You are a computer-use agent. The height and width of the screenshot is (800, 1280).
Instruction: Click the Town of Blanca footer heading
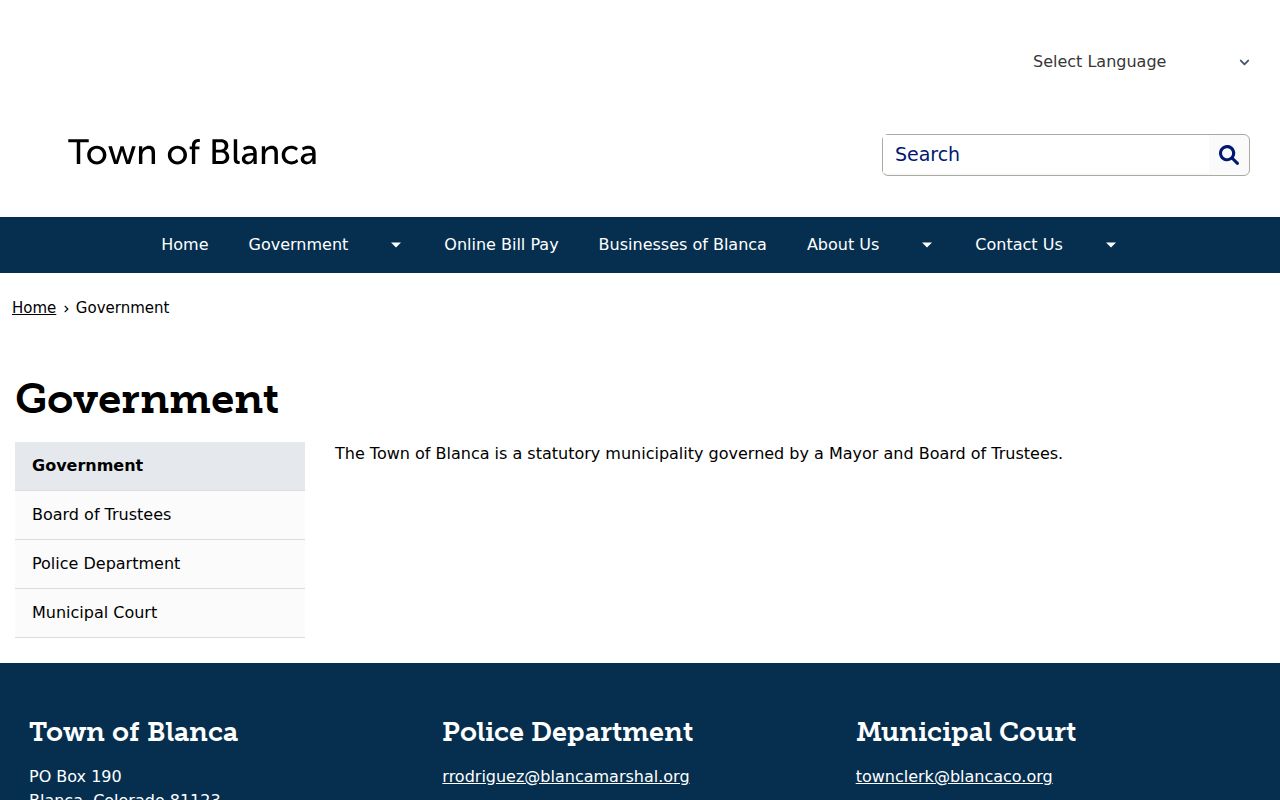(134, 732)
